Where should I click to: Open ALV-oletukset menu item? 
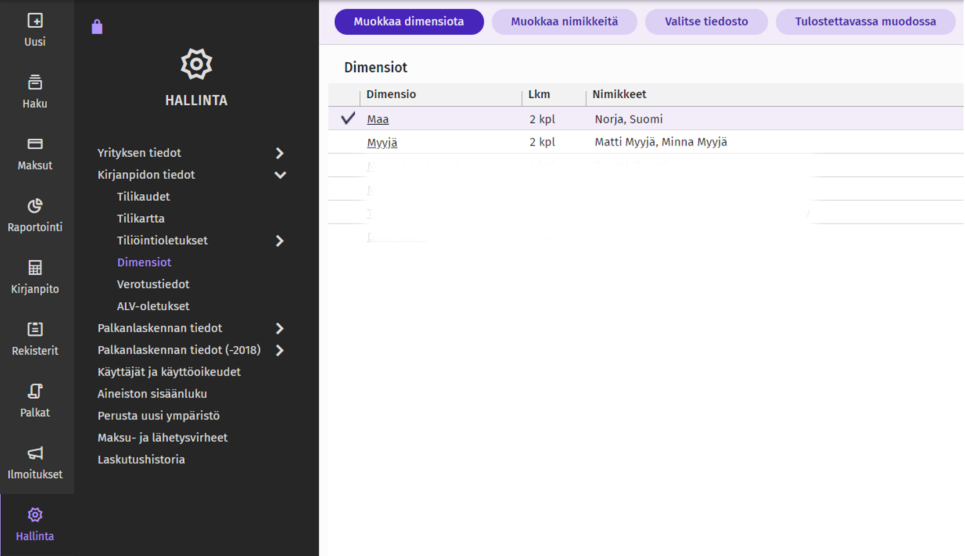(x=153, y=306)
